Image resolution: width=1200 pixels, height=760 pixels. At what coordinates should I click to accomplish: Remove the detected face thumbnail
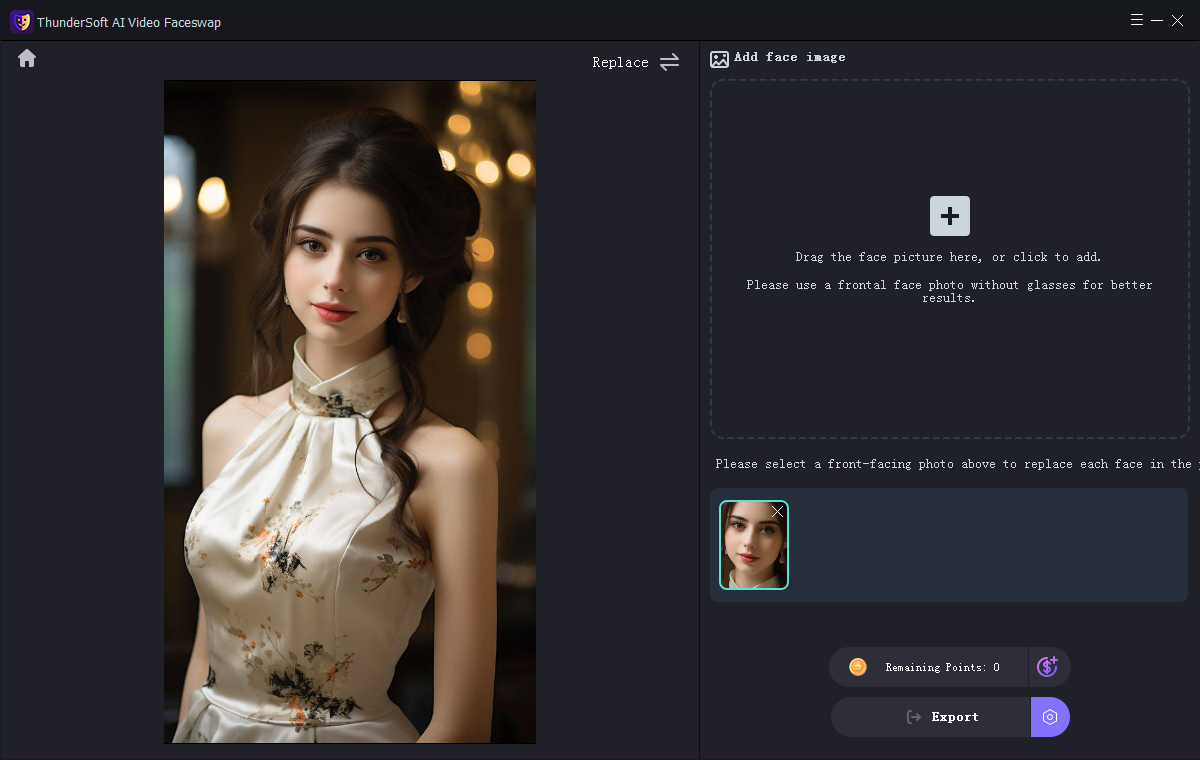(777, 512)
